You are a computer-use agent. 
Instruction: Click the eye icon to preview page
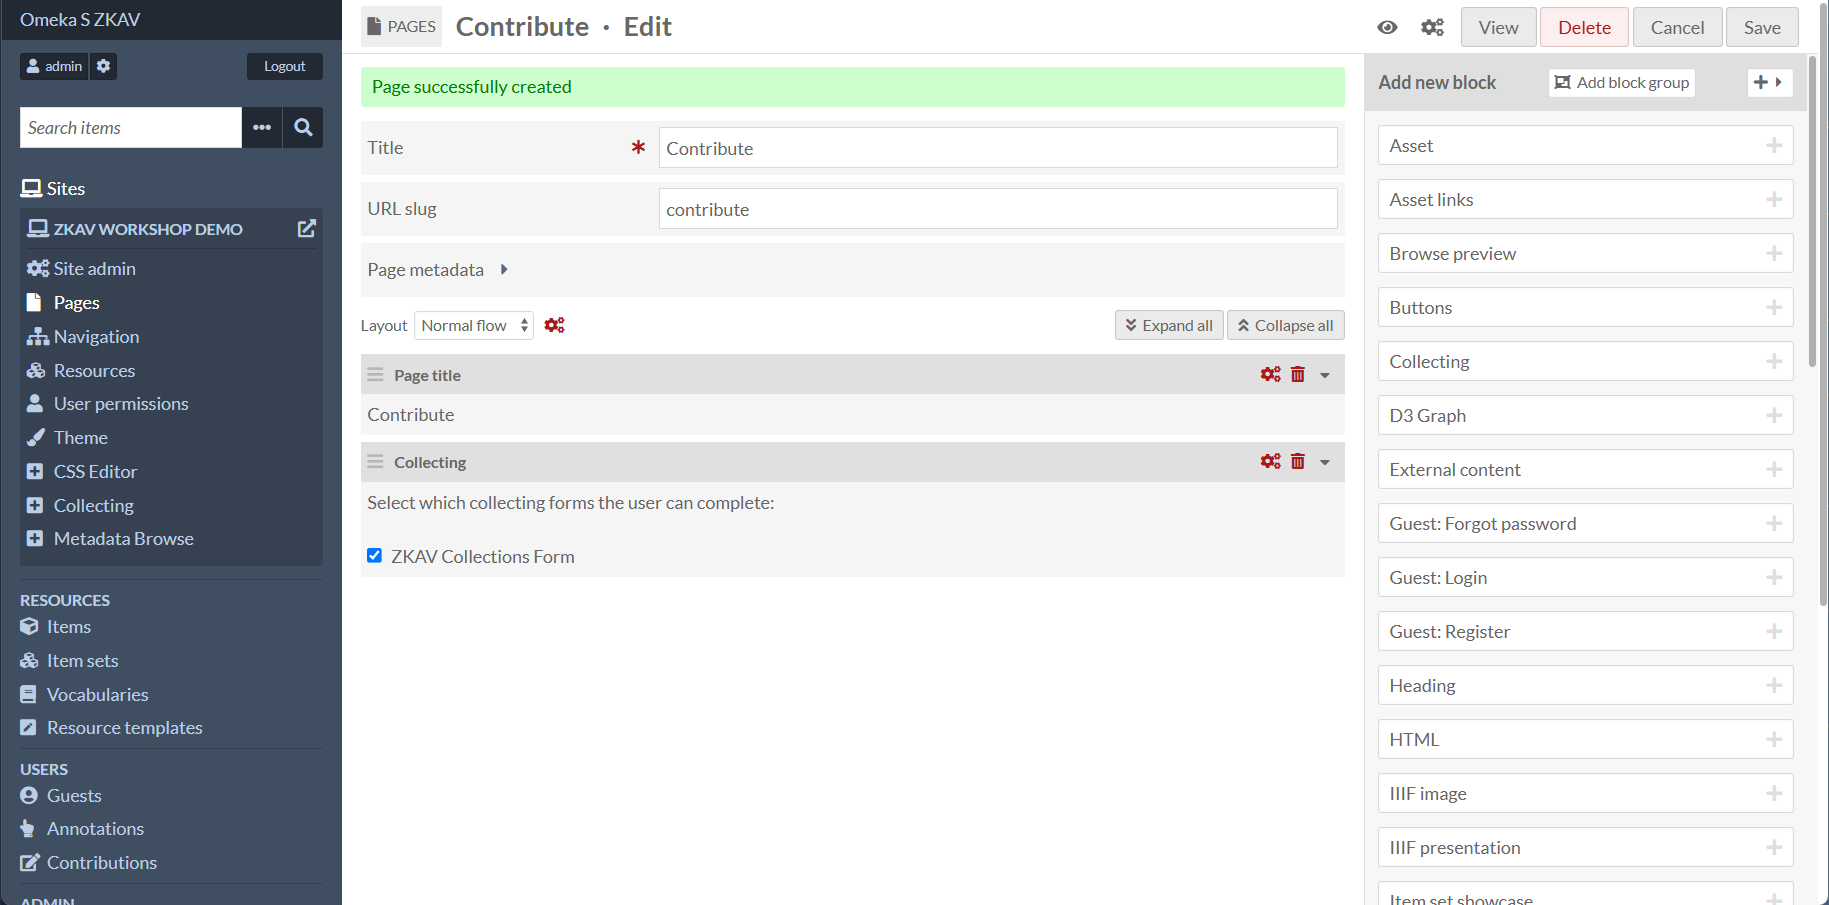tap(1387, 27)
